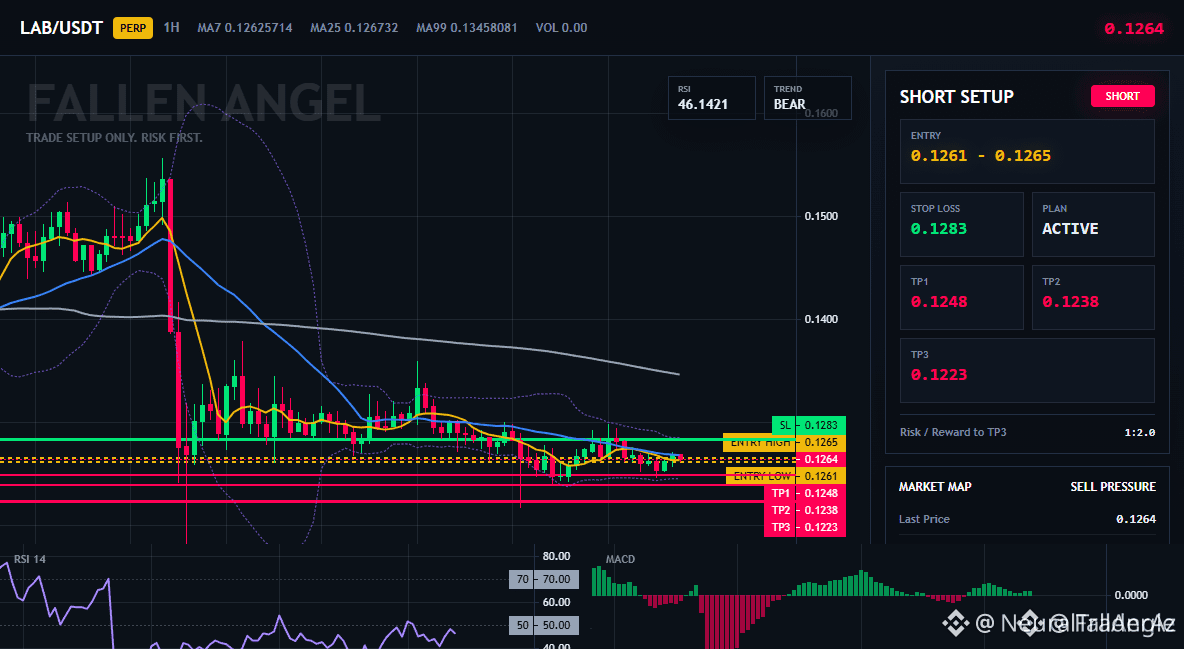
Task: Click the TP3 0.1223 card
Action: tap(1027, 370)
